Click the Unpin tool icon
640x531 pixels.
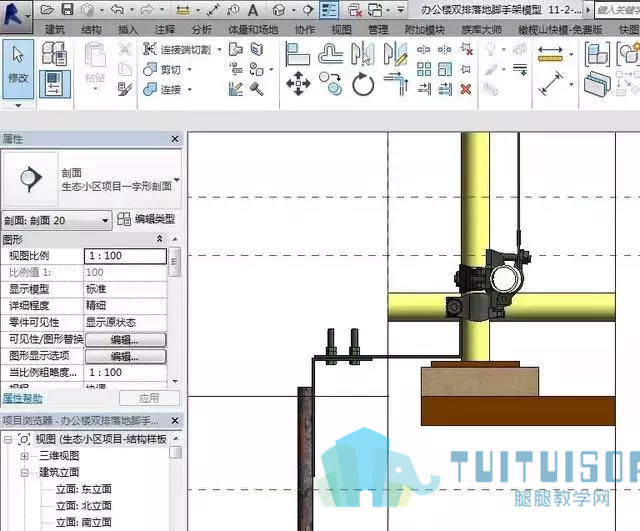click(x=466, y=50)
